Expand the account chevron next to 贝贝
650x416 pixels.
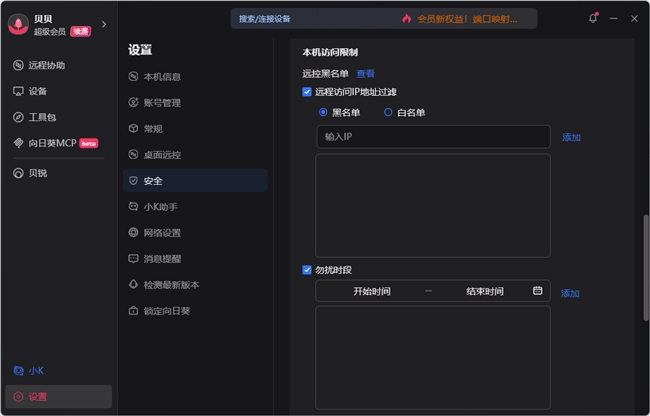click(x=104, y=24)
